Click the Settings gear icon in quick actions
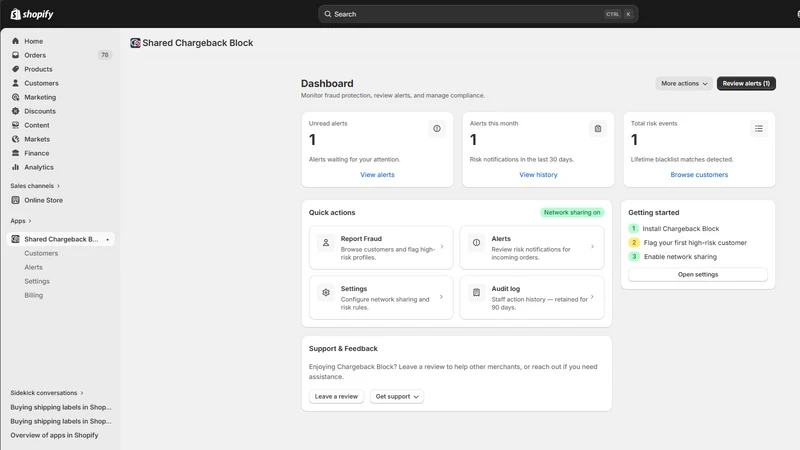800x450 pixels. coord(326,292)
